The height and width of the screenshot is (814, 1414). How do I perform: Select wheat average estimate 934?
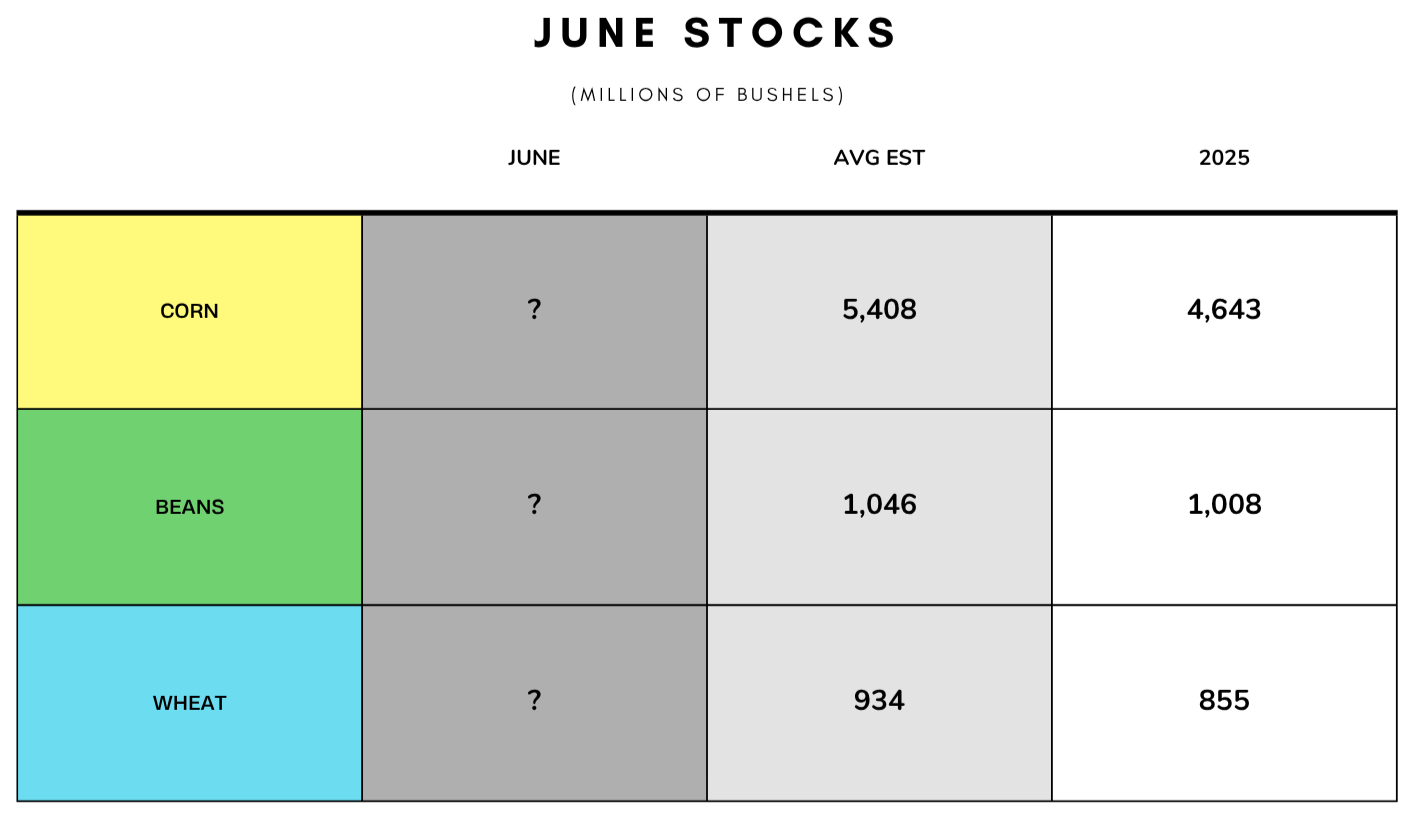pos(879,700)
